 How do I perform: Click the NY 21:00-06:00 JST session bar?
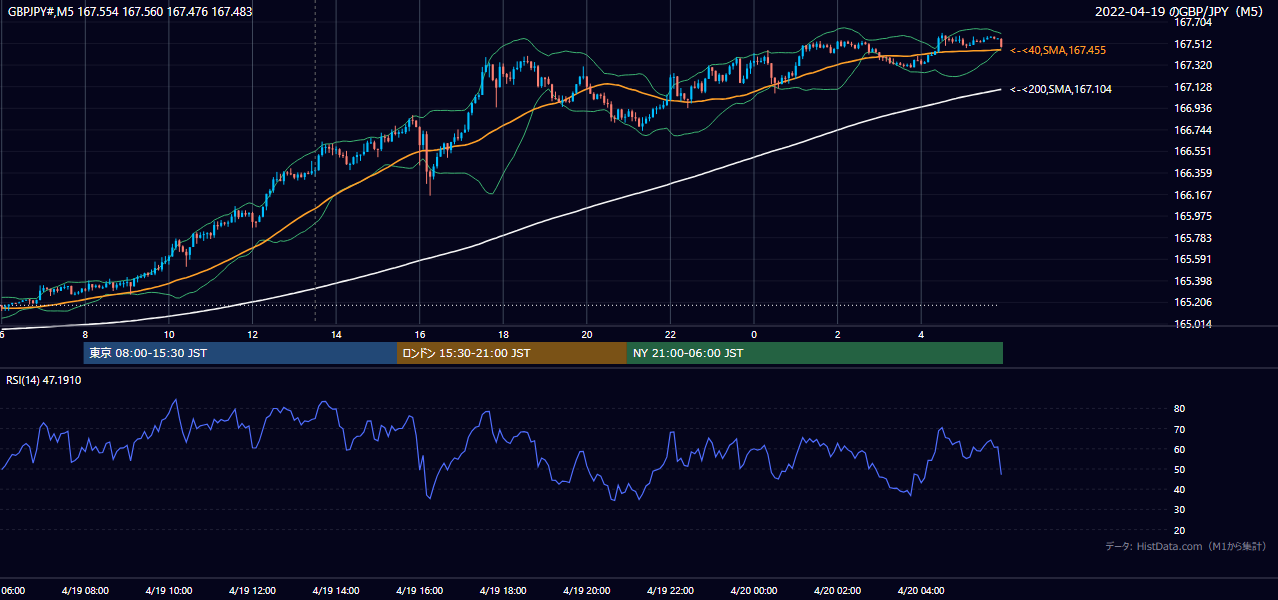(815, 353)
